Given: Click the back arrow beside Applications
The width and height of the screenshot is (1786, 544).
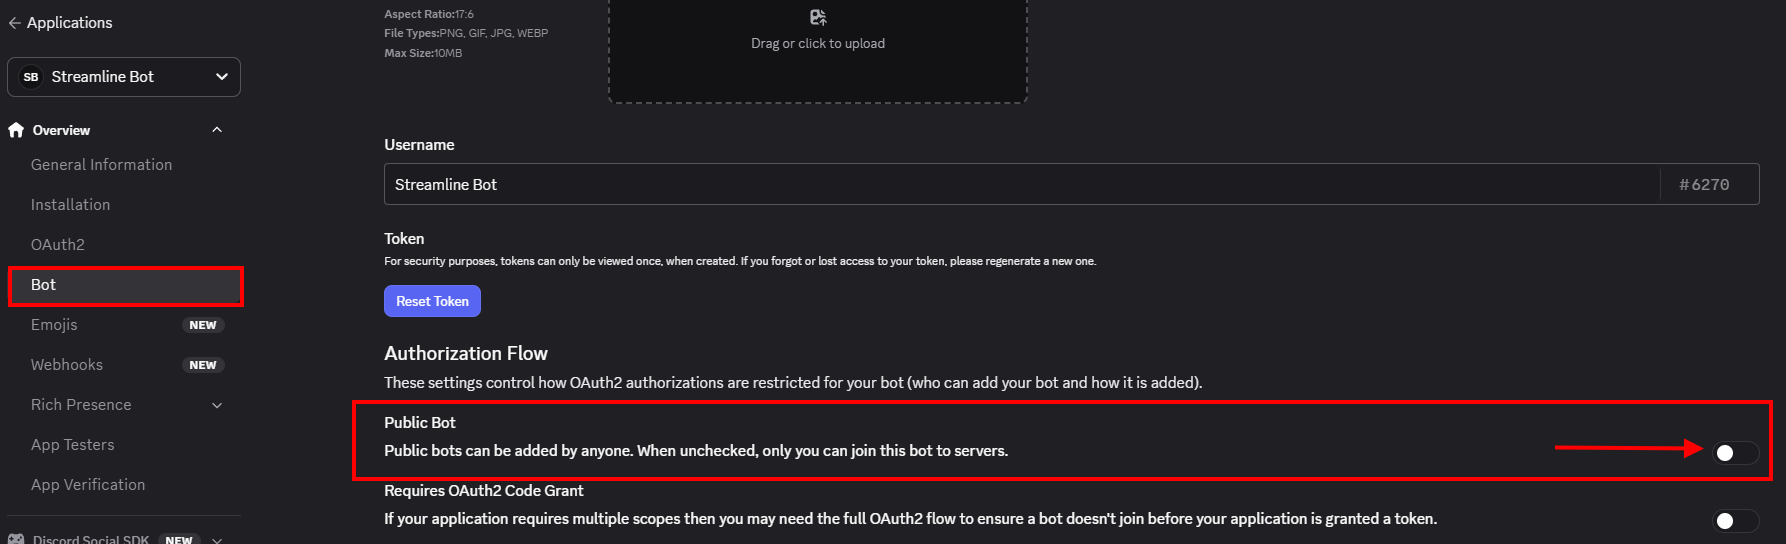Looking at the screenshot, I should point(14,23).
